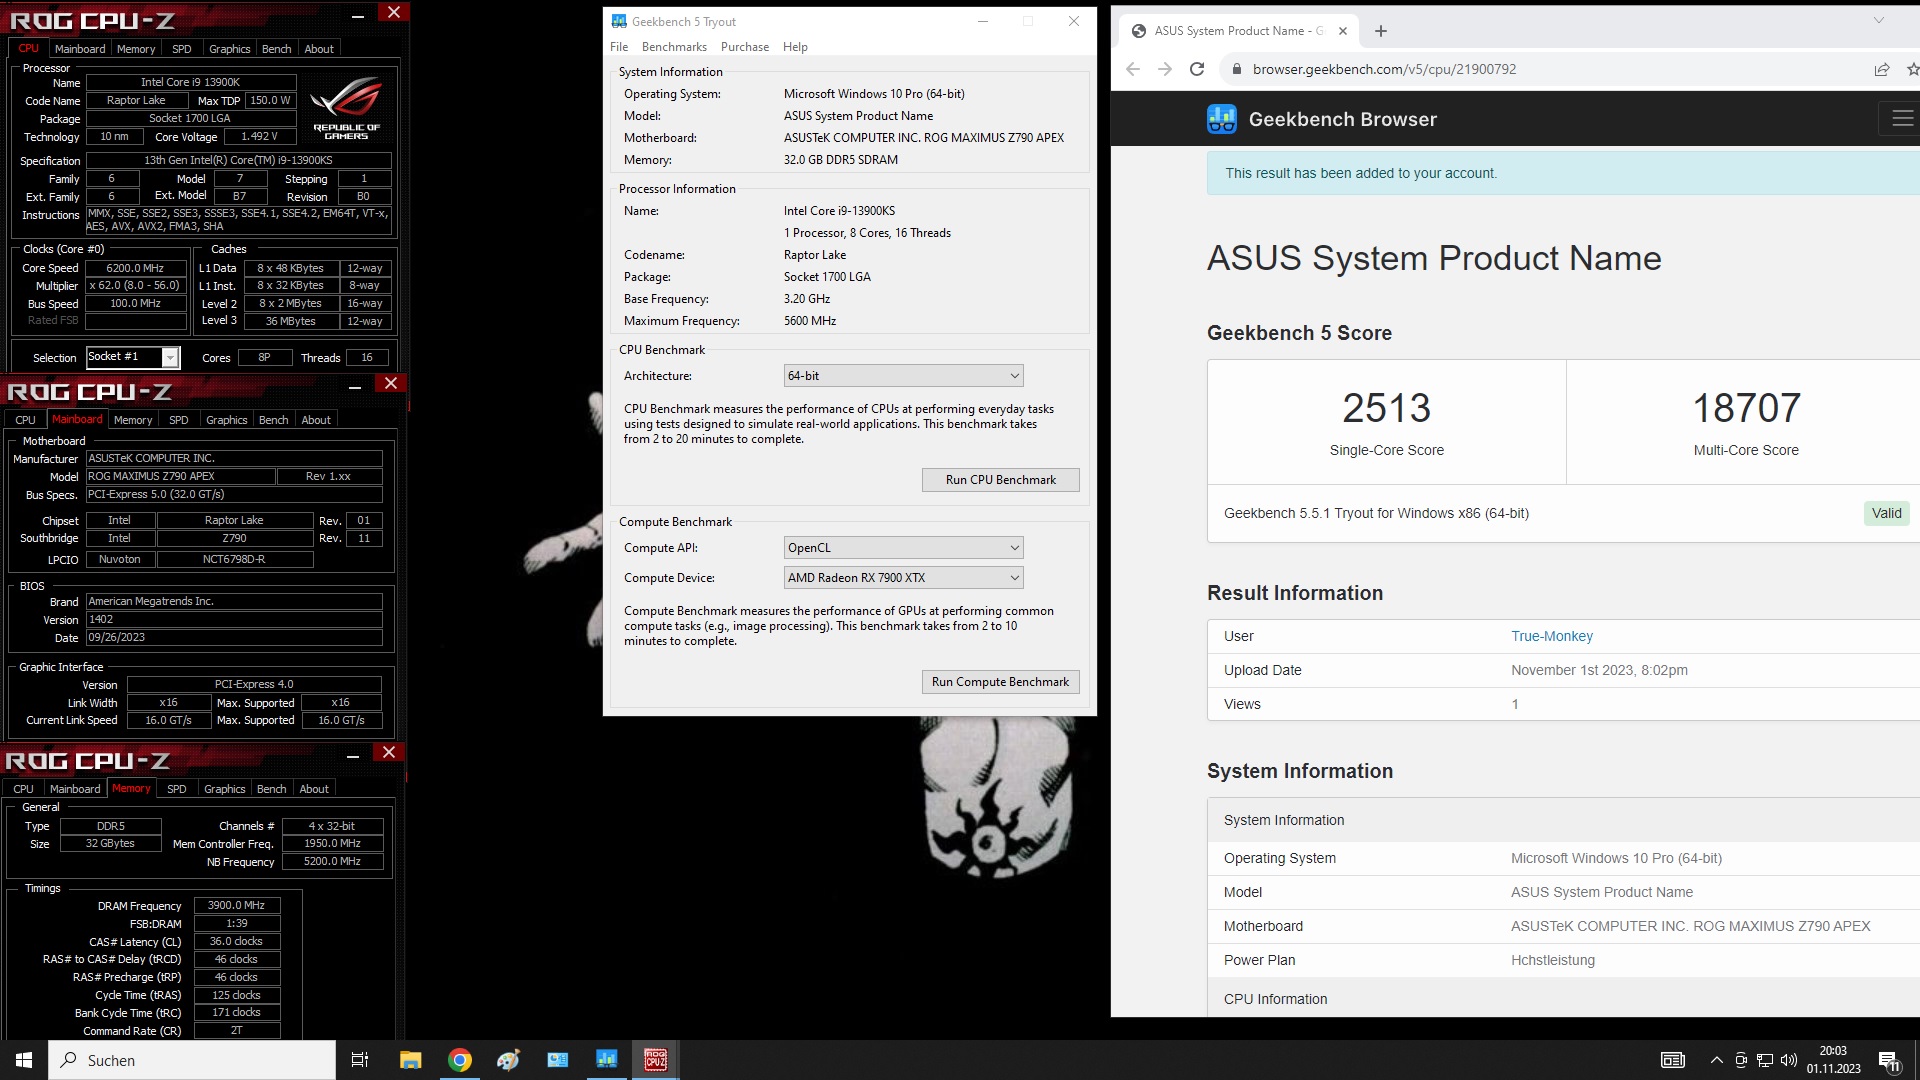Open the ROG CPU-Z taskbar icon
1920x1080 pixels.
click(656, 1060)
